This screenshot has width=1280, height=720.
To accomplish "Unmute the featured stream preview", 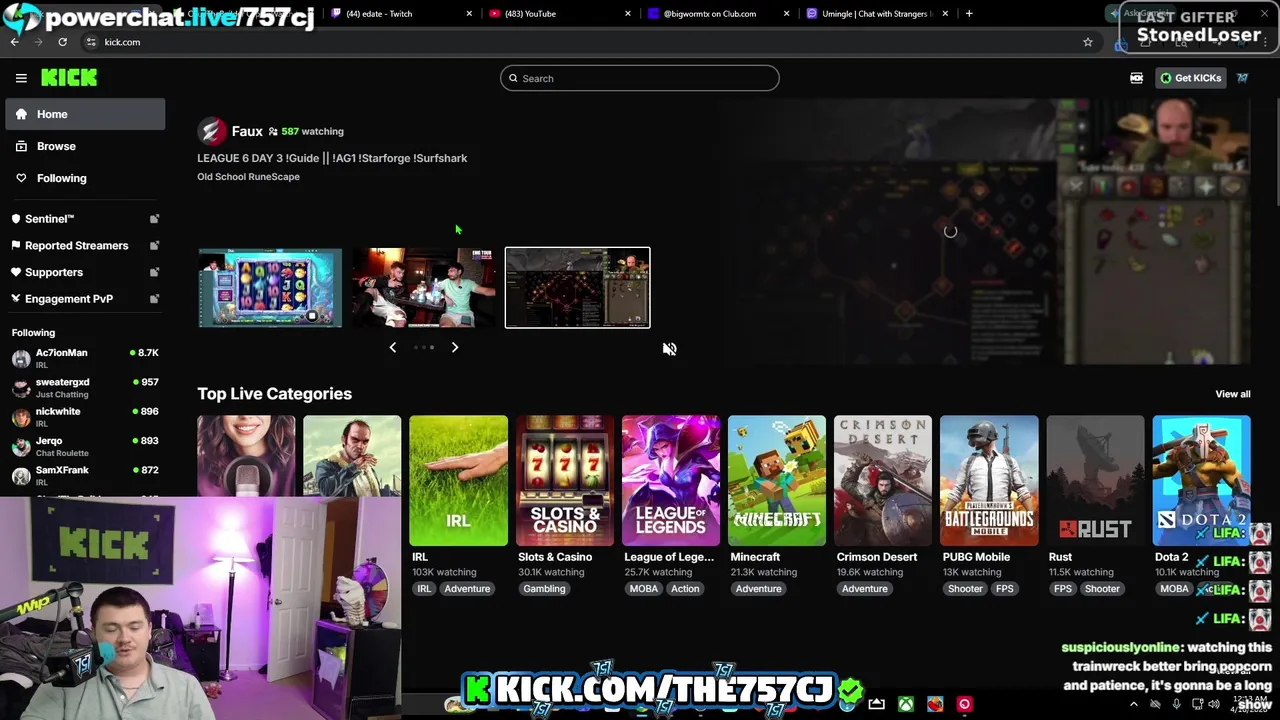I will tap(669, 349).
